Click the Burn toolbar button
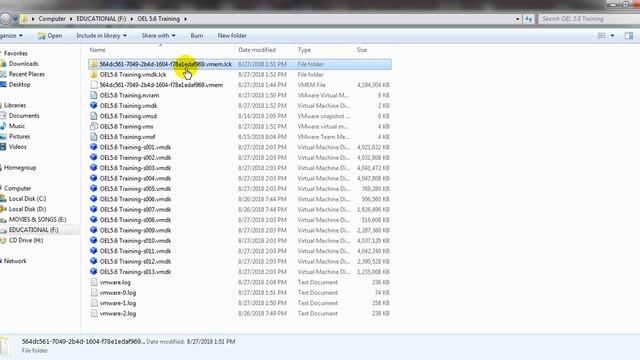The width and height of the screenshot is (640, 360). [x=197, y=36]
